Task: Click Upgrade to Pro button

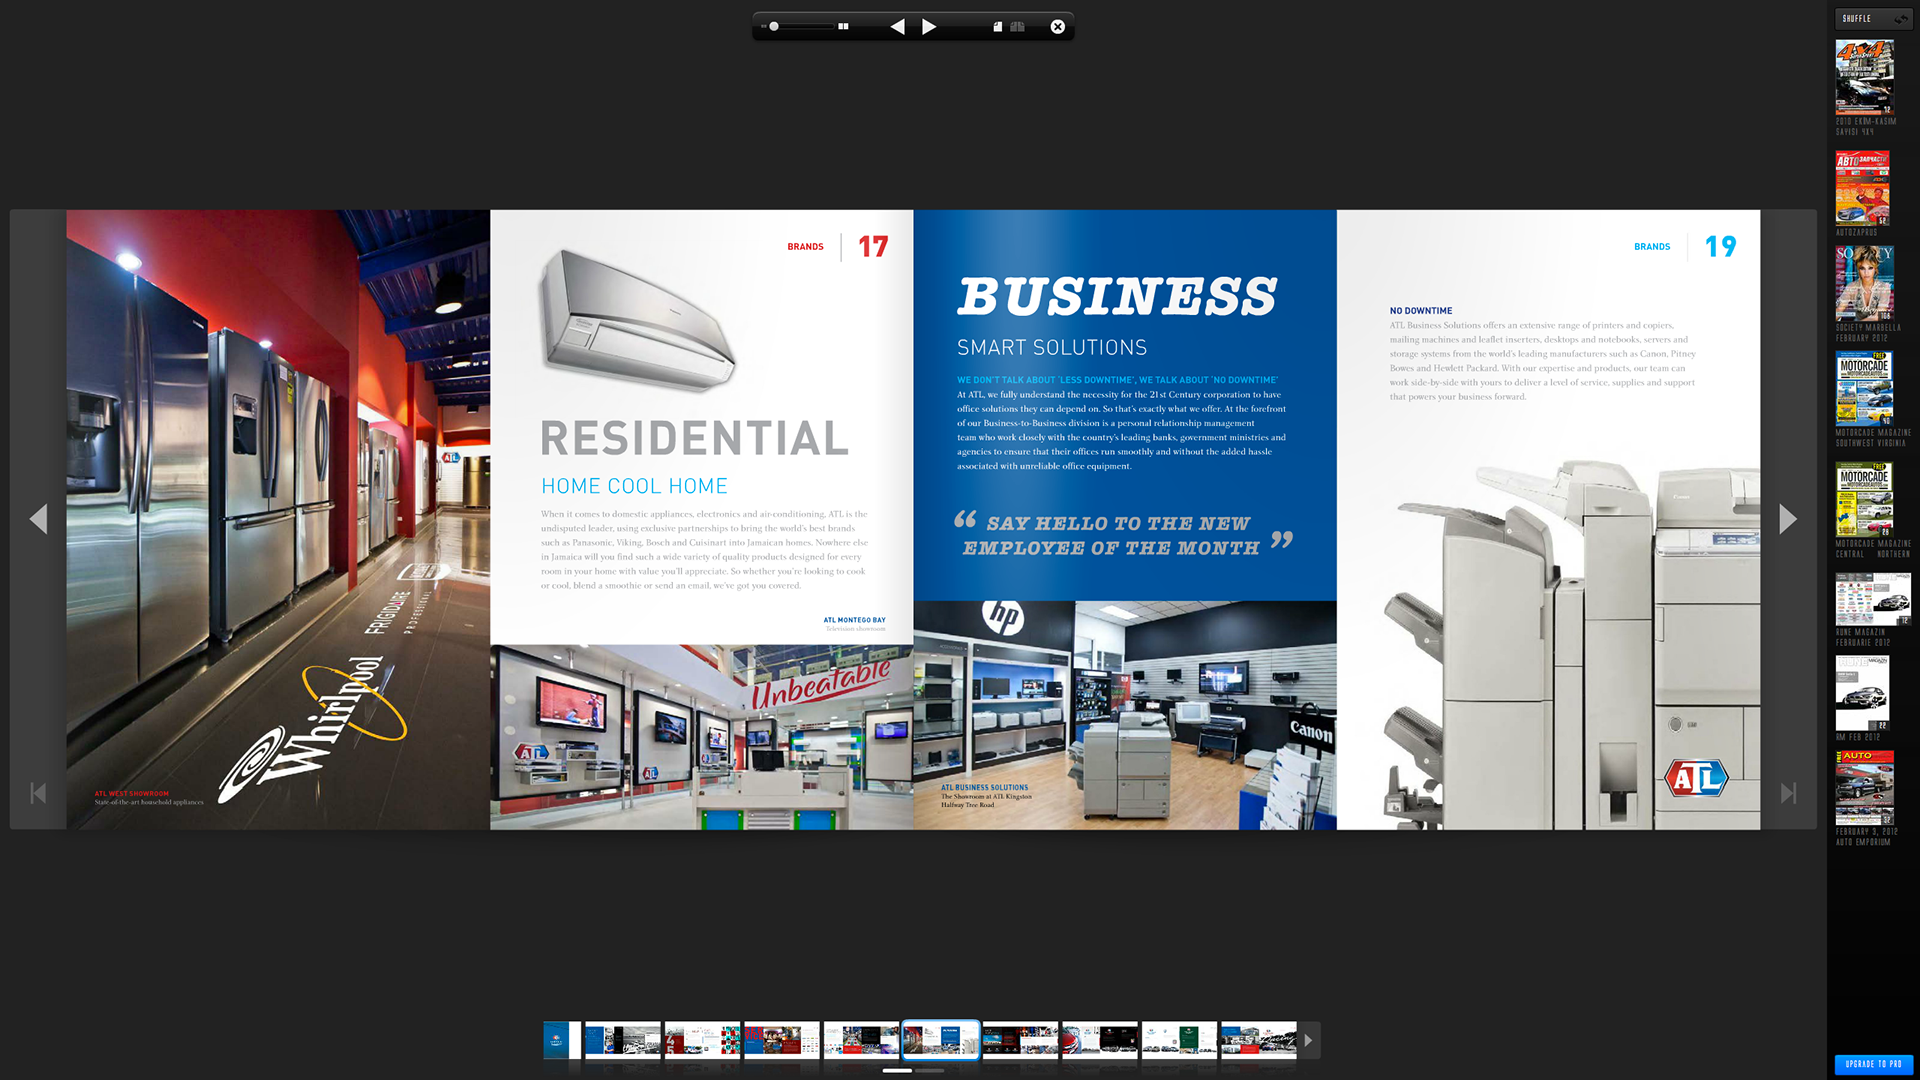Action: (1873, 1064)
